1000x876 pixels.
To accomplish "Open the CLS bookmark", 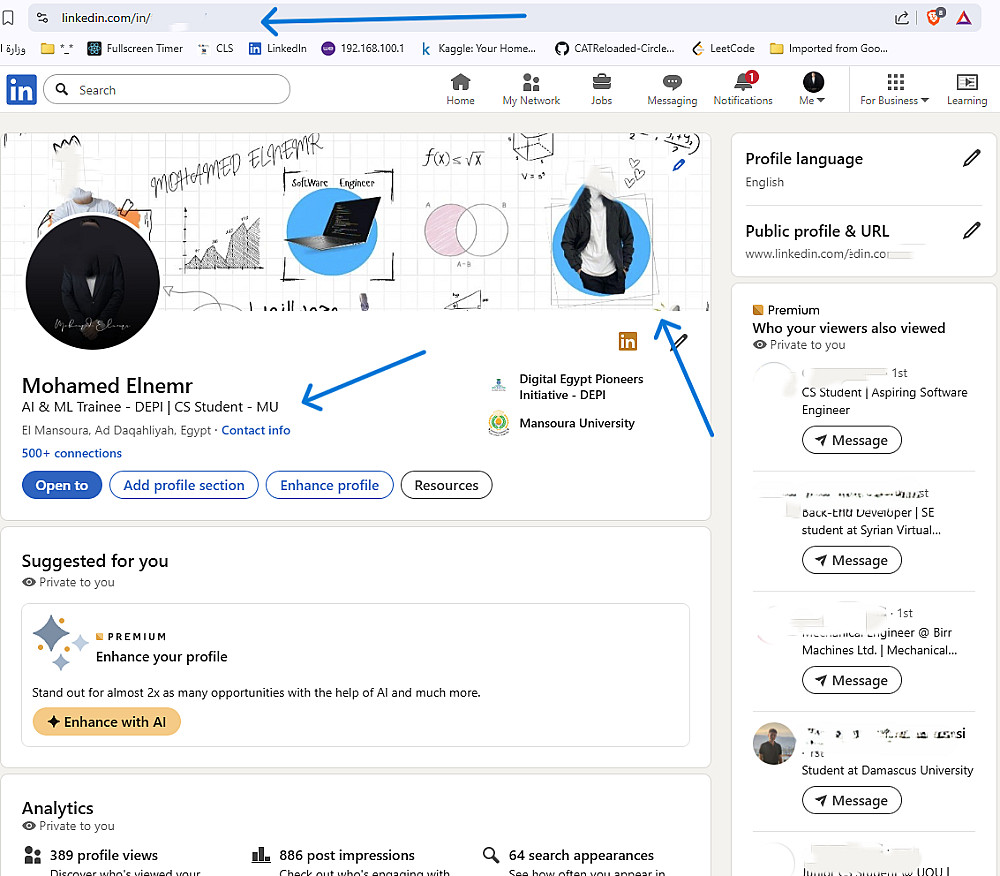I will click(216, 48).
